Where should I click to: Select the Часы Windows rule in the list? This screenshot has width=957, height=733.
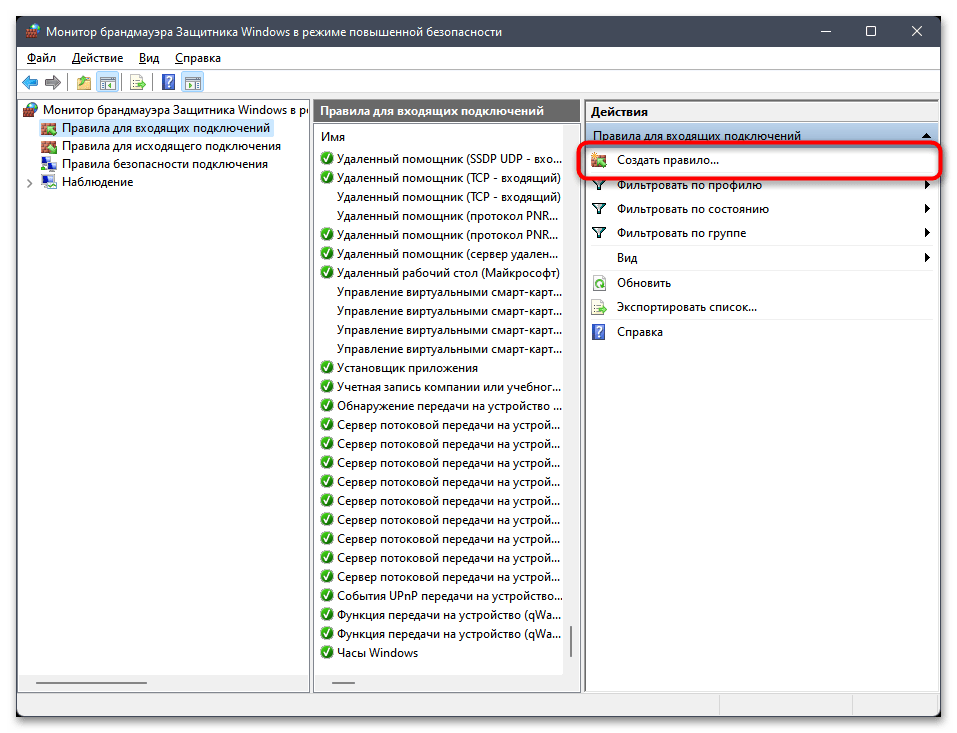[377, 653]
